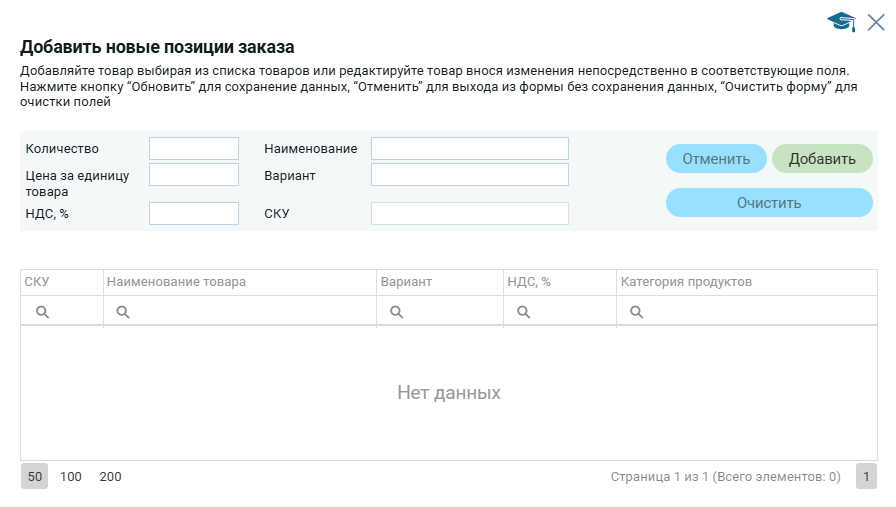Screen dimensions: 896x507
Task: Click search icon under Категория продуктов column
Action: [636, 312]
